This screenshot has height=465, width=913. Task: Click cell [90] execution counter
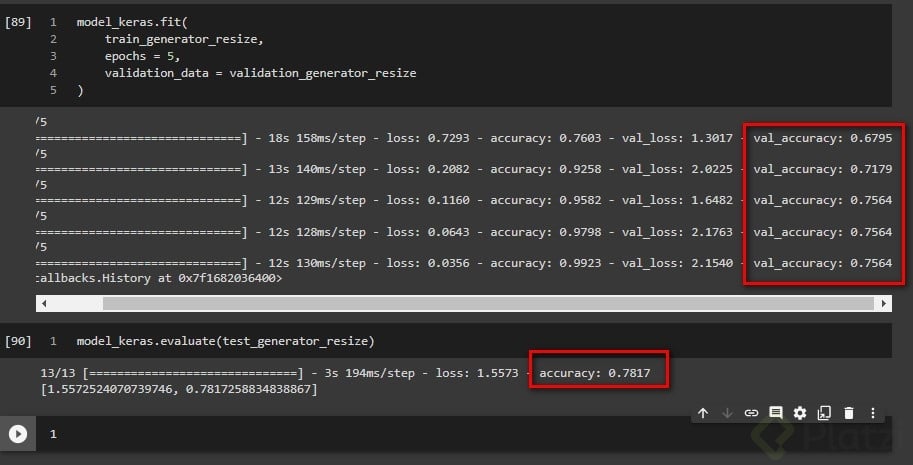(18, 341)
